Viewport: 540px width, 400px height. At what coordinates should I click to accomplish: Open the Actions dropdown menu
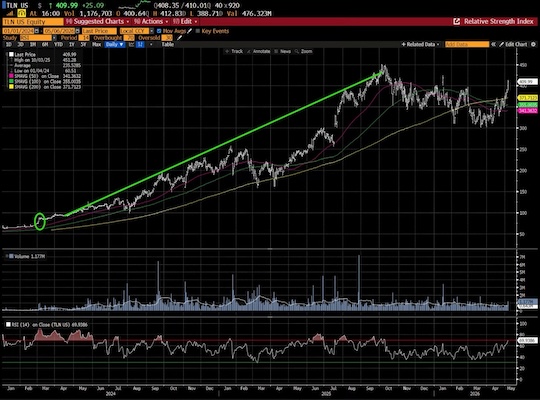point(151,21)
